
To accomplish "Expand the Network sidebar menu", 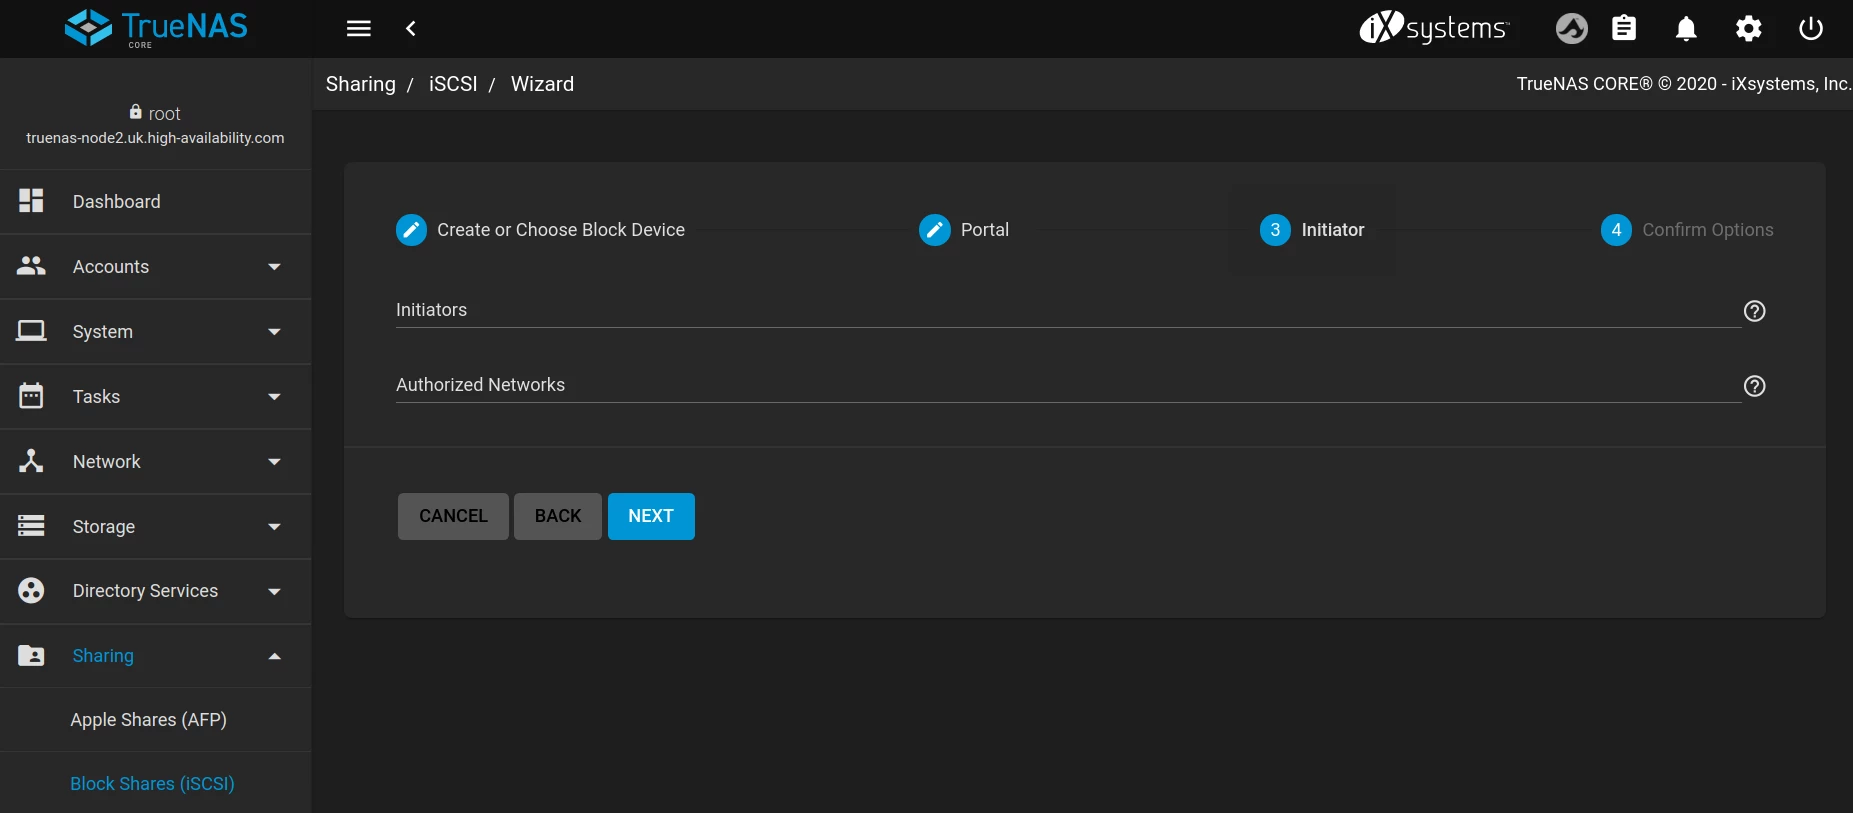I will pyautogui.click(x=155, y=462).
